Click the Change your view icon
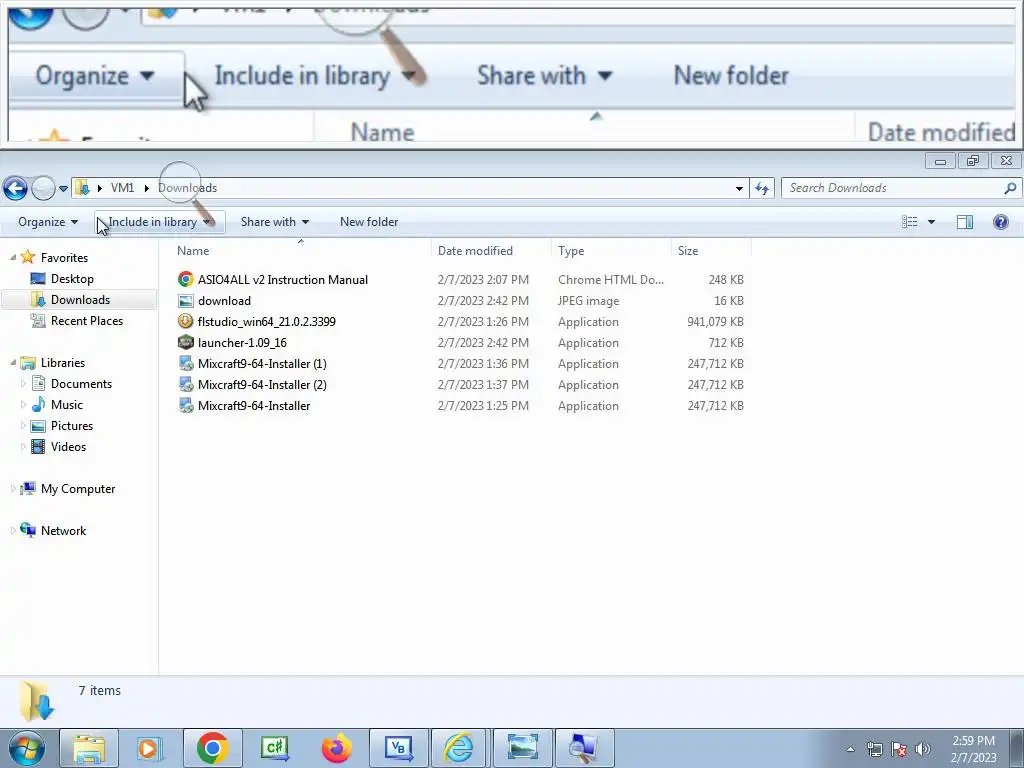 [x=909, y=222]
